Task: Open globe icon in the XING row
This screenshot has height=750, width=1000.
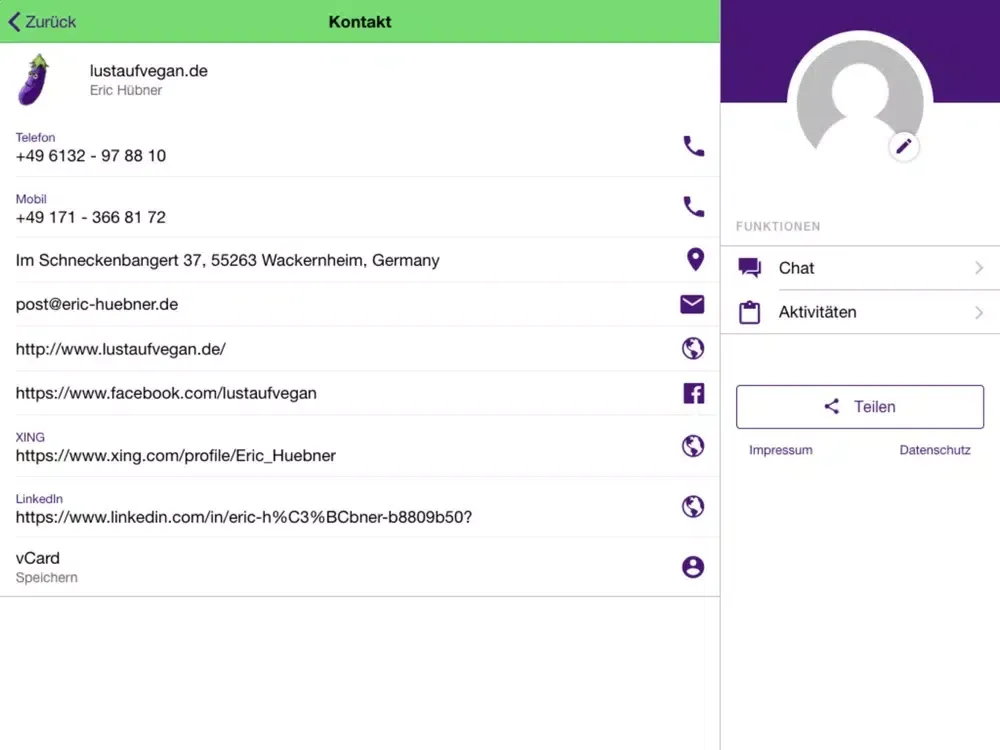Action: 693,446
